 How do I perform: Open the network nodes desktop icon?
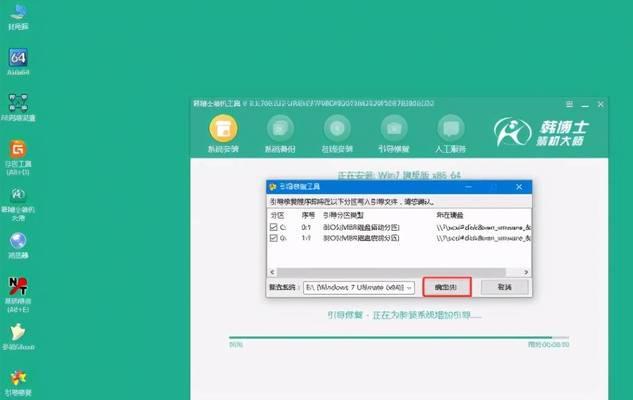coord(18,107)
